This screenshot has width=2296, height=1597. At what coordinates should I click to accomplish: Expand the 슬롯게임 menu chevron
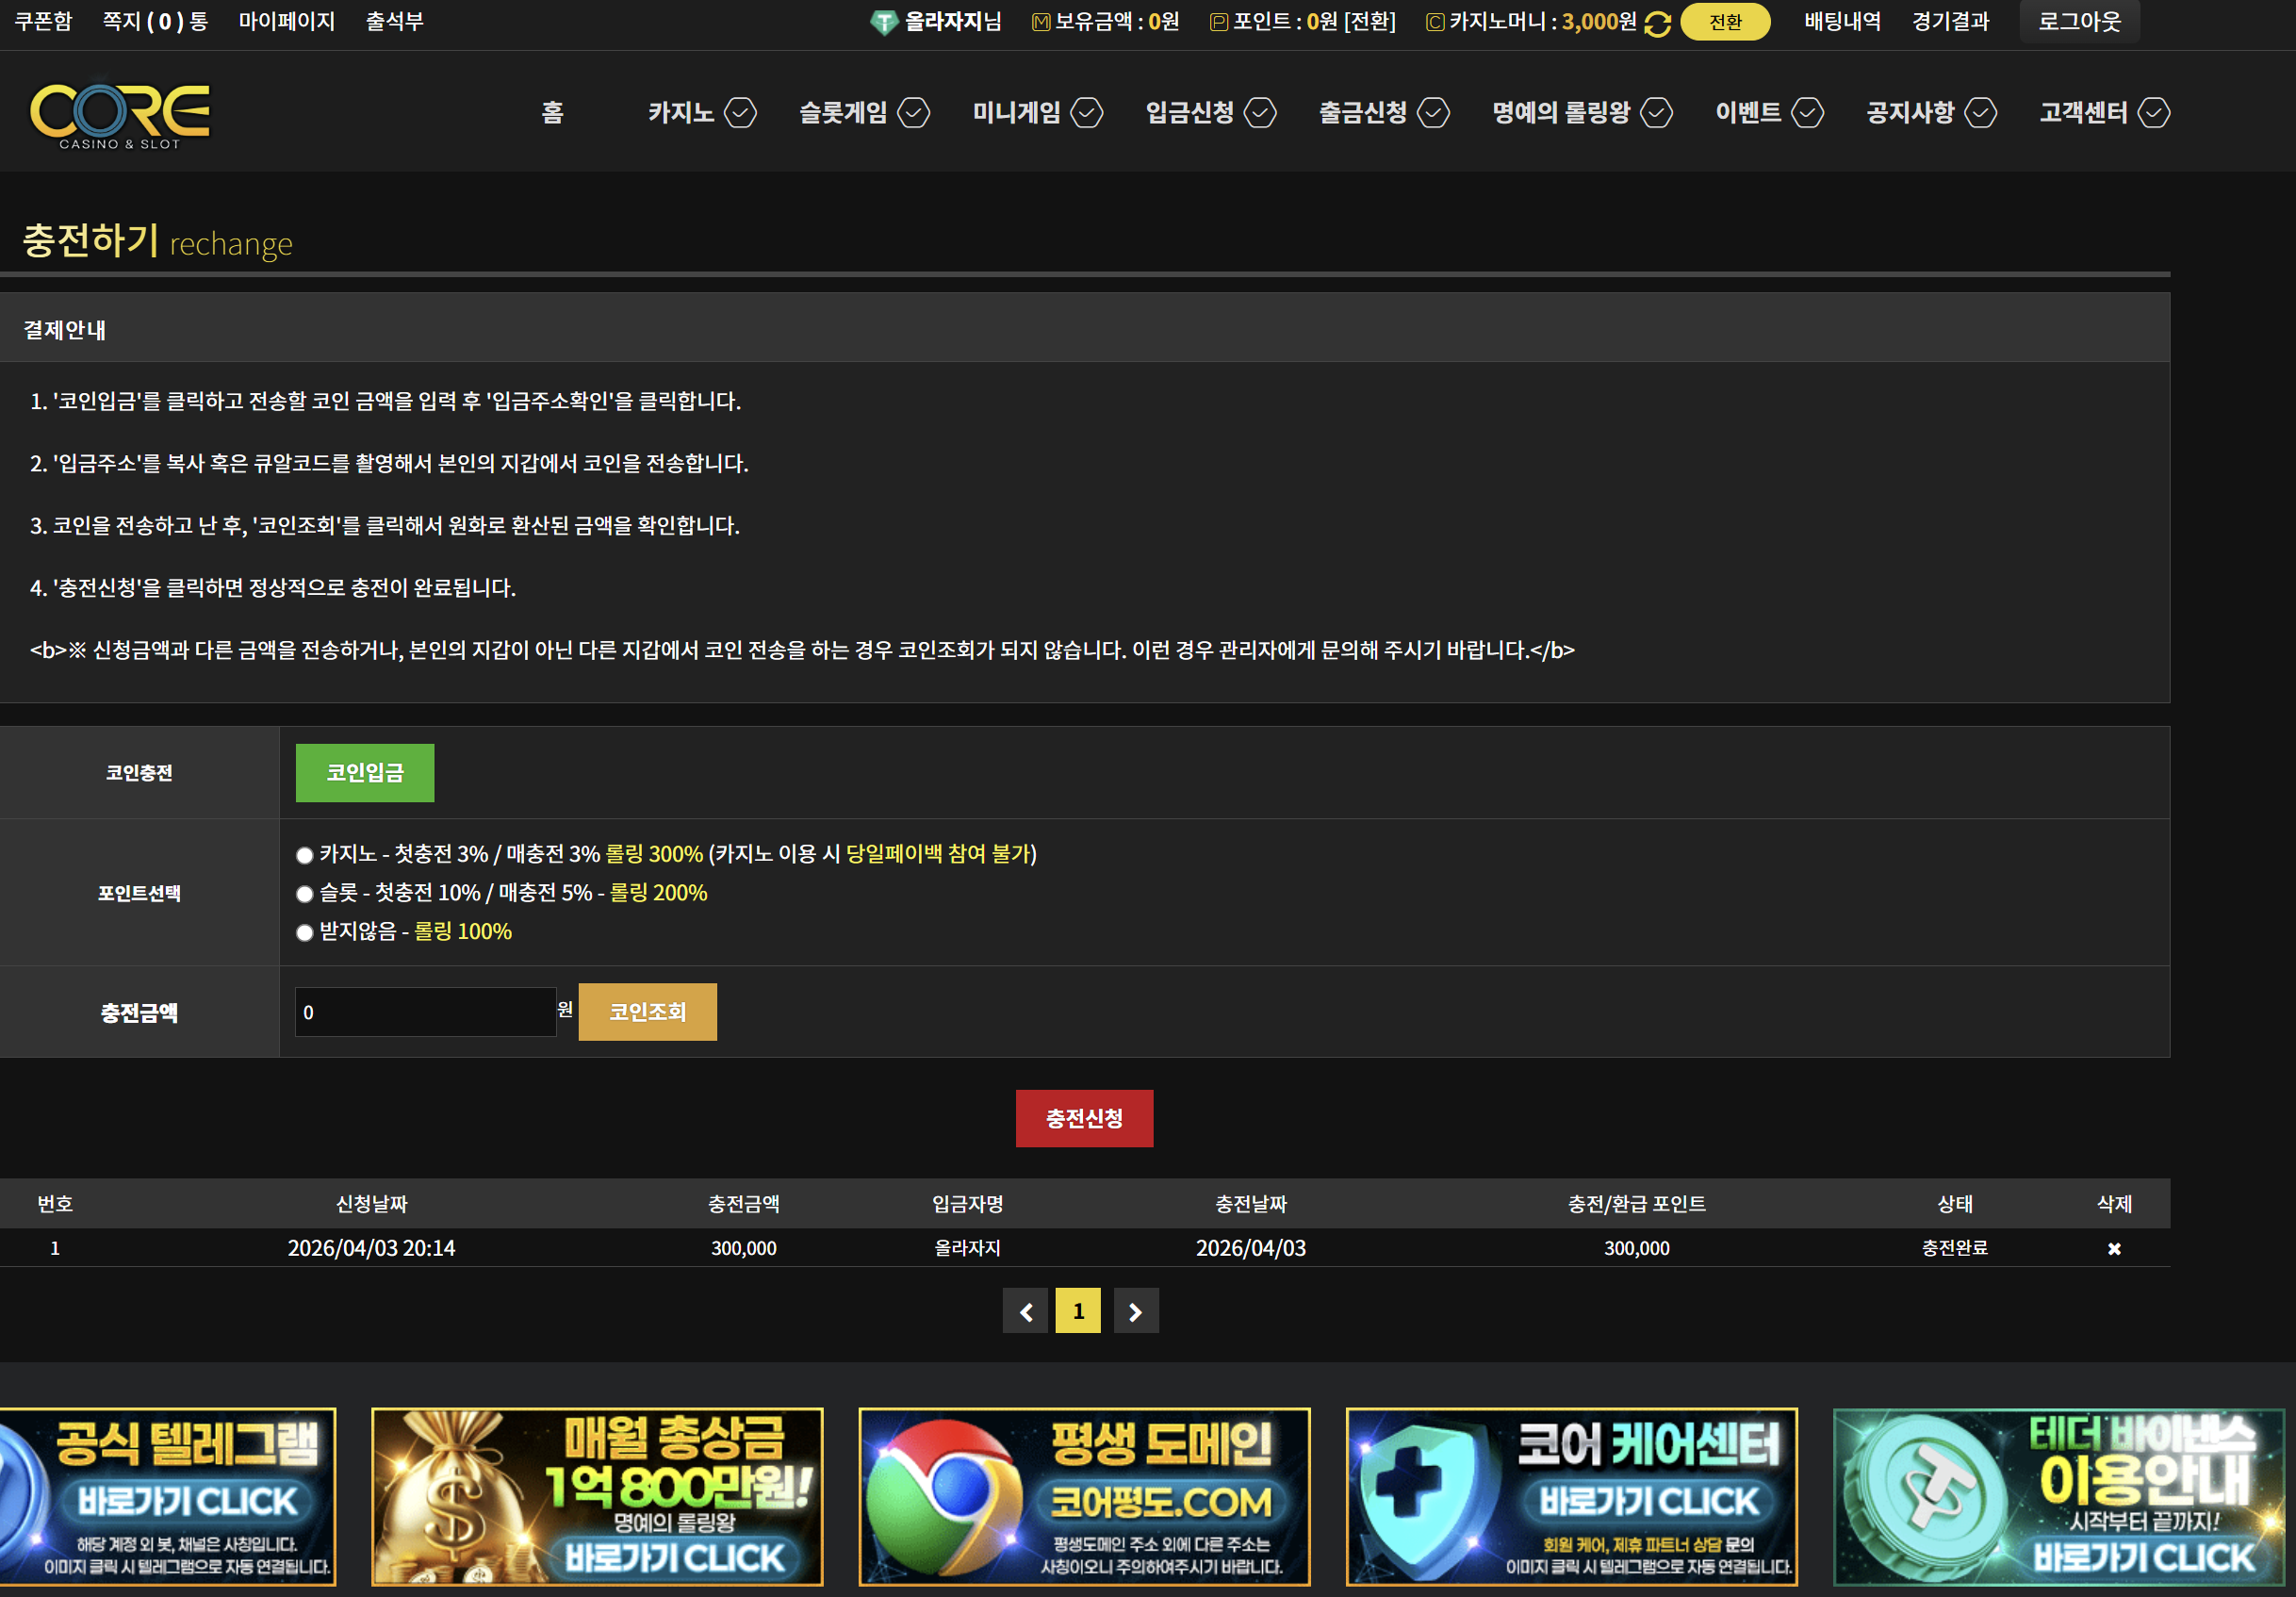(913, 113)
